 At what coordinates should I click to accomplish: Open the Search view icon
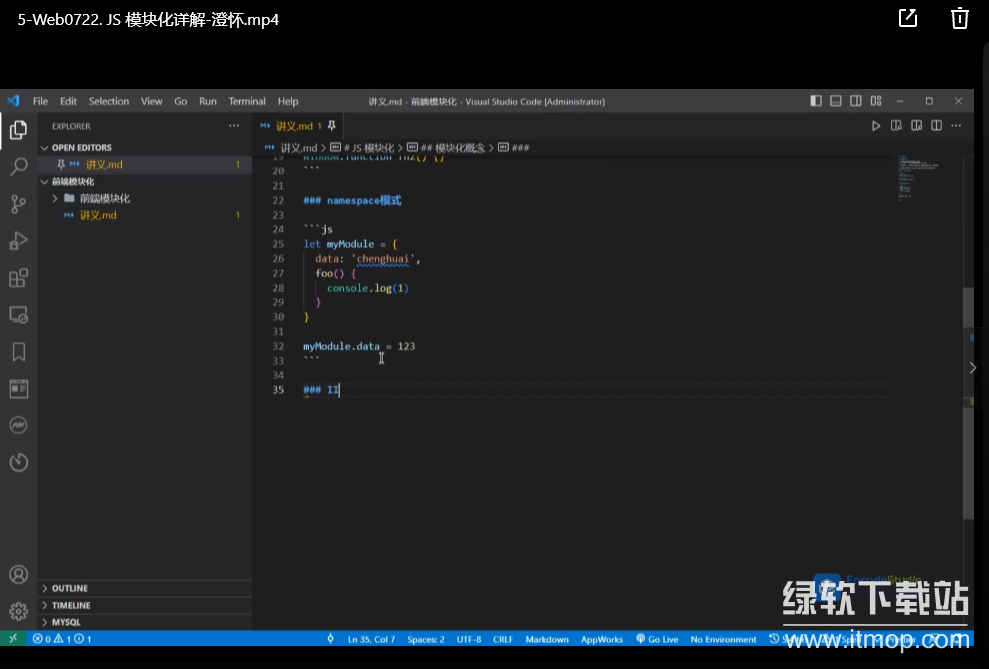point(18,166)
